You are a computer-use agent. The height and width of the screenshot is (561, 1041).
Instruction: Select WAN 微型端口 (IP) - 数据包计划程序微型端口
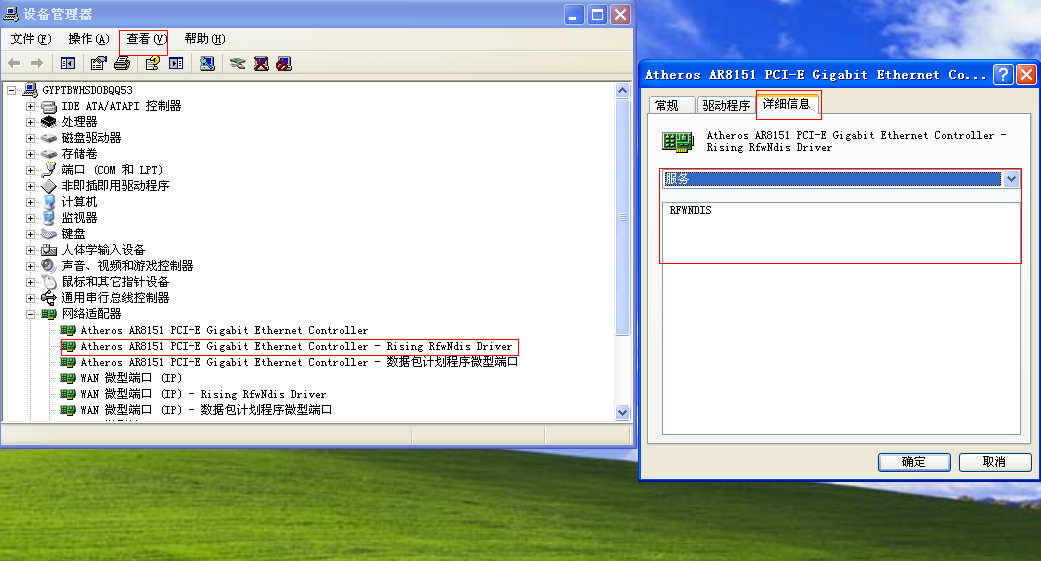(206, 410)
